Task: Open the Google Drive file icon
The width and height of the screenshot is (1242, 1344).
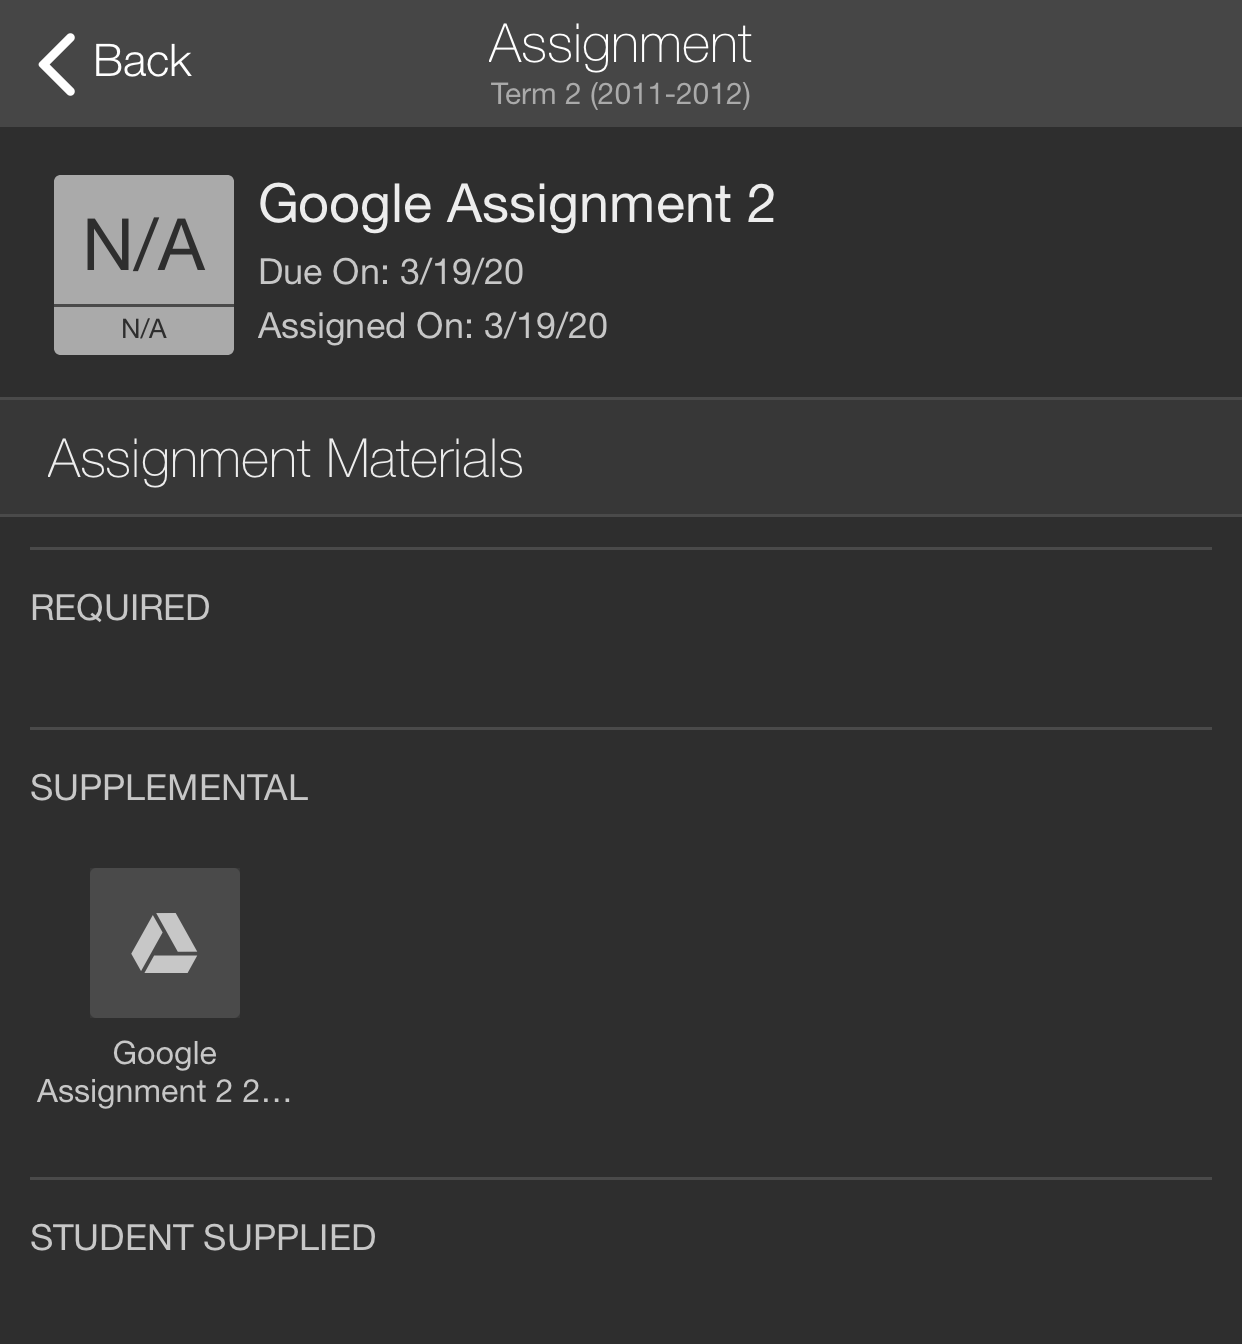Action: tap(164, 943)
